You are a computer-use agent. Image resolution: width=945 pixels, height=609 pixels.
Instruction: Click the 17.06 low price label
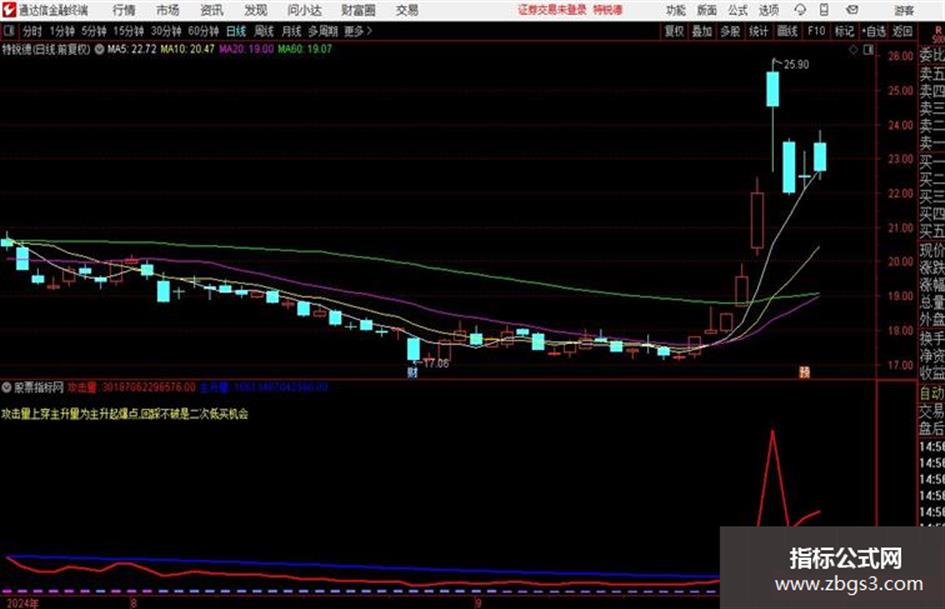[436, 364]
